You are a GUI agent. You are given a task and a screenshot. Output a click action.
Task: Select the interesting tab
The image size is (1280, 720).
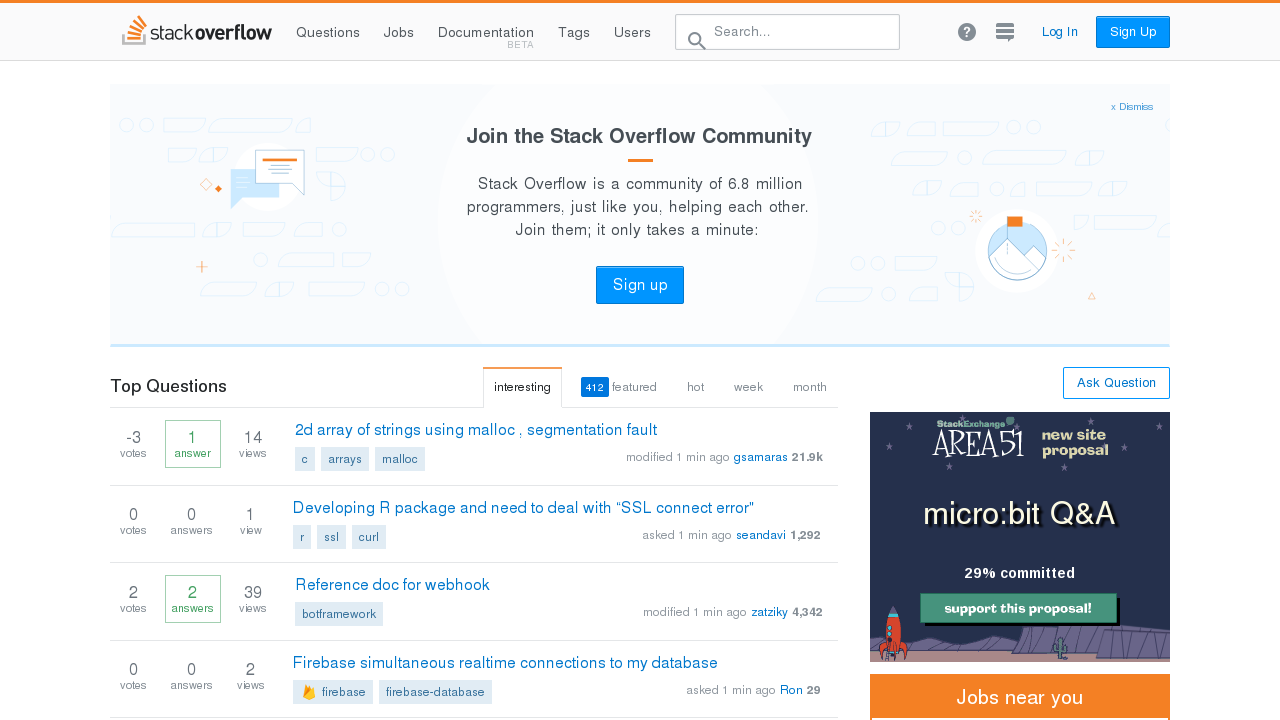[522, 387]
